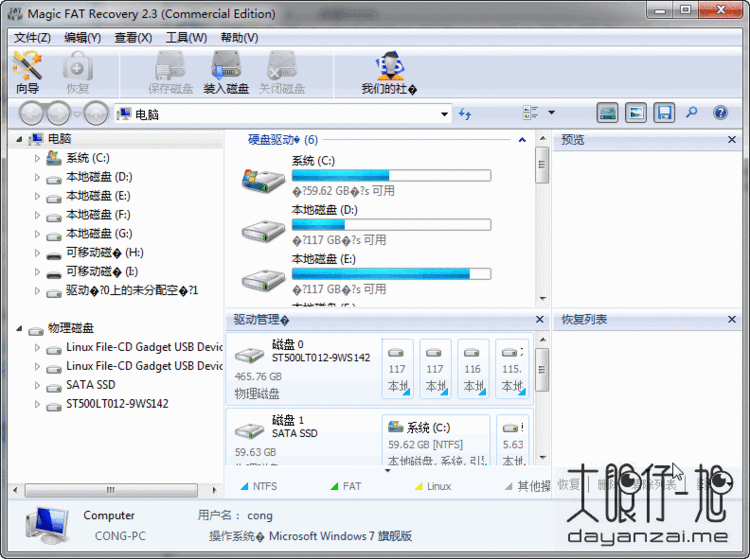Click the drive list vertical scrollbar down arrow

click(x=542, y=299)
